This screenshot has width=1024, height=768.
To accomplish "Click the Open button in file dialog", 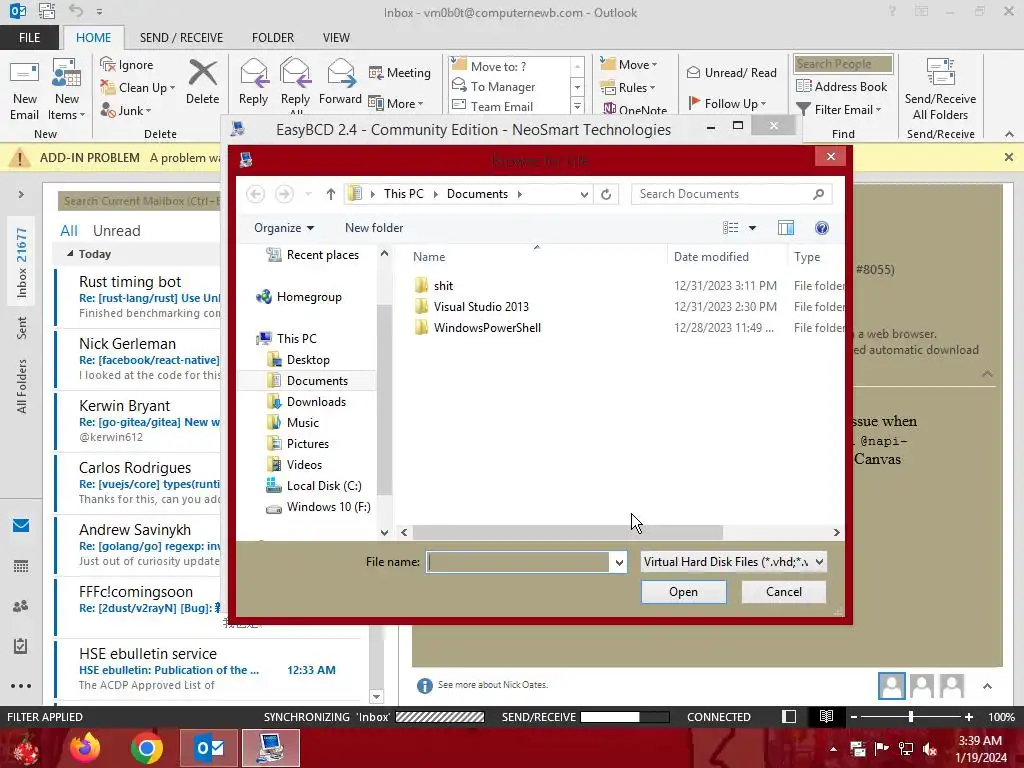I will coord(683,592).
